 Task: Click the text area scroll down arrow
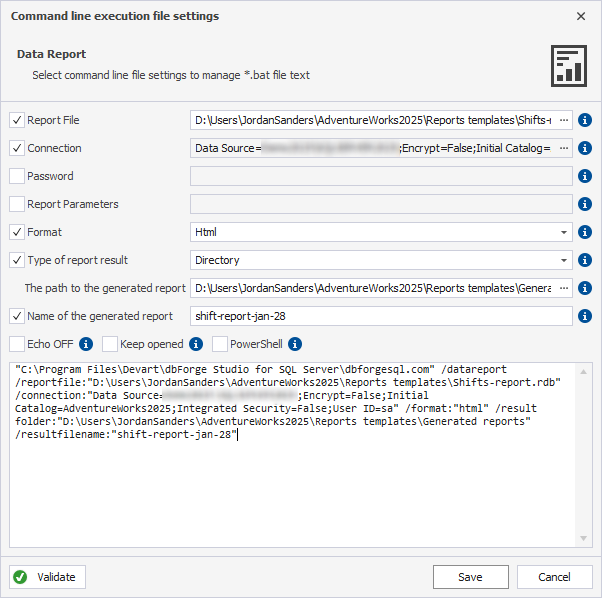[x=584, y=539]
